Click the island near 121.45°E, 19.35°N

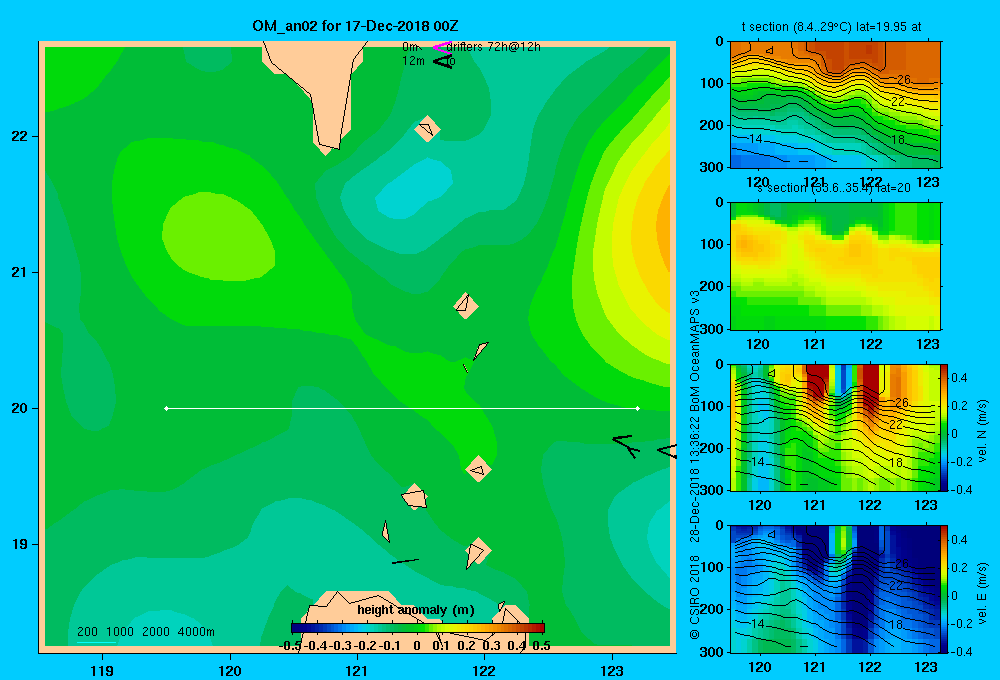tap(415, 496)
